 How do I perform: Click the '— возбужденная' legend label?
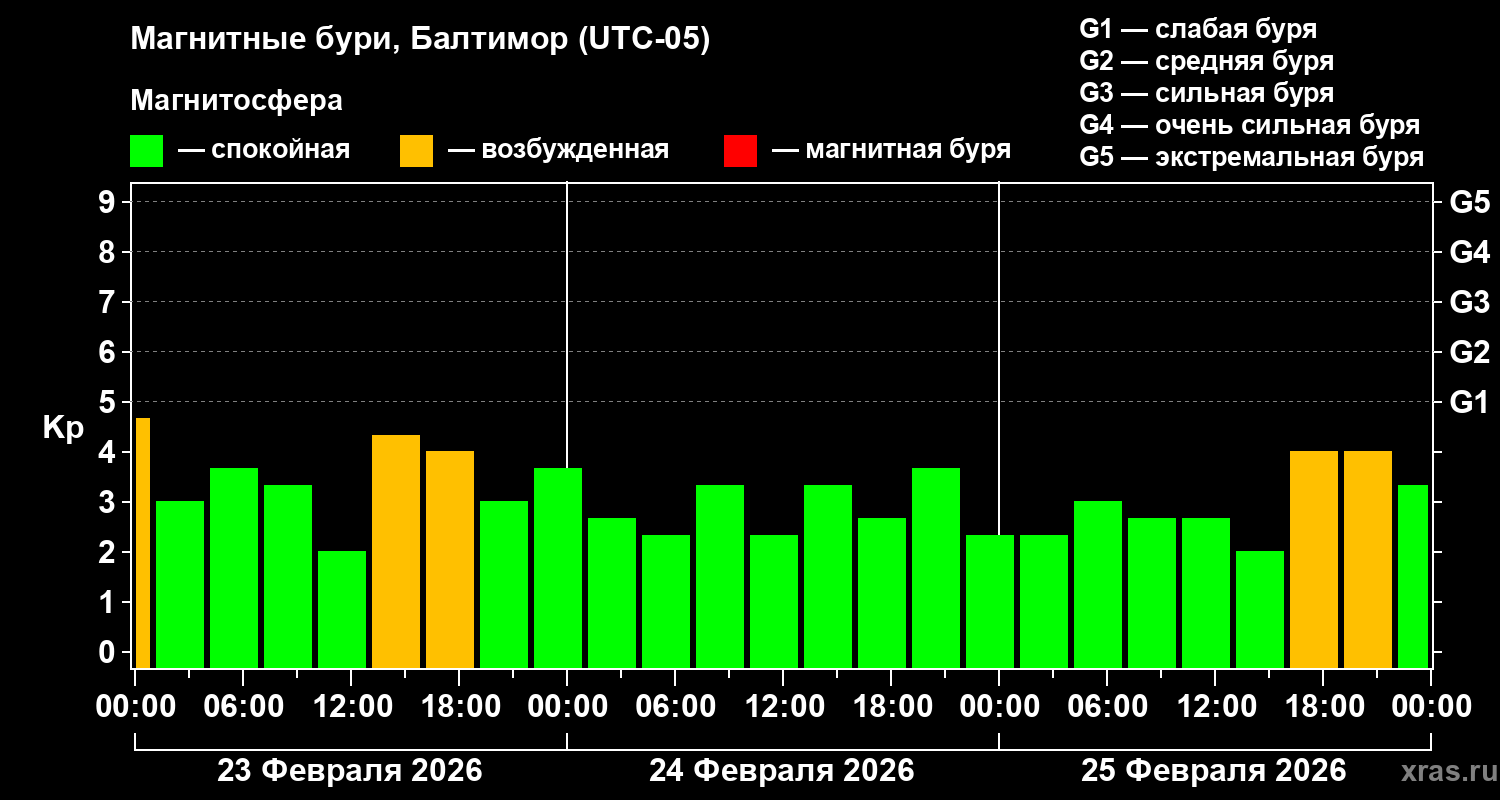point(558,150)
